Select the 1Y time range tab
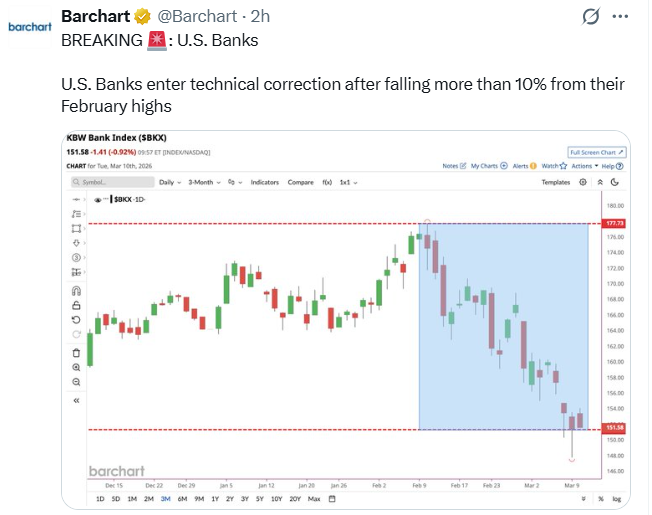652x515 pixels. pos(215,498)
